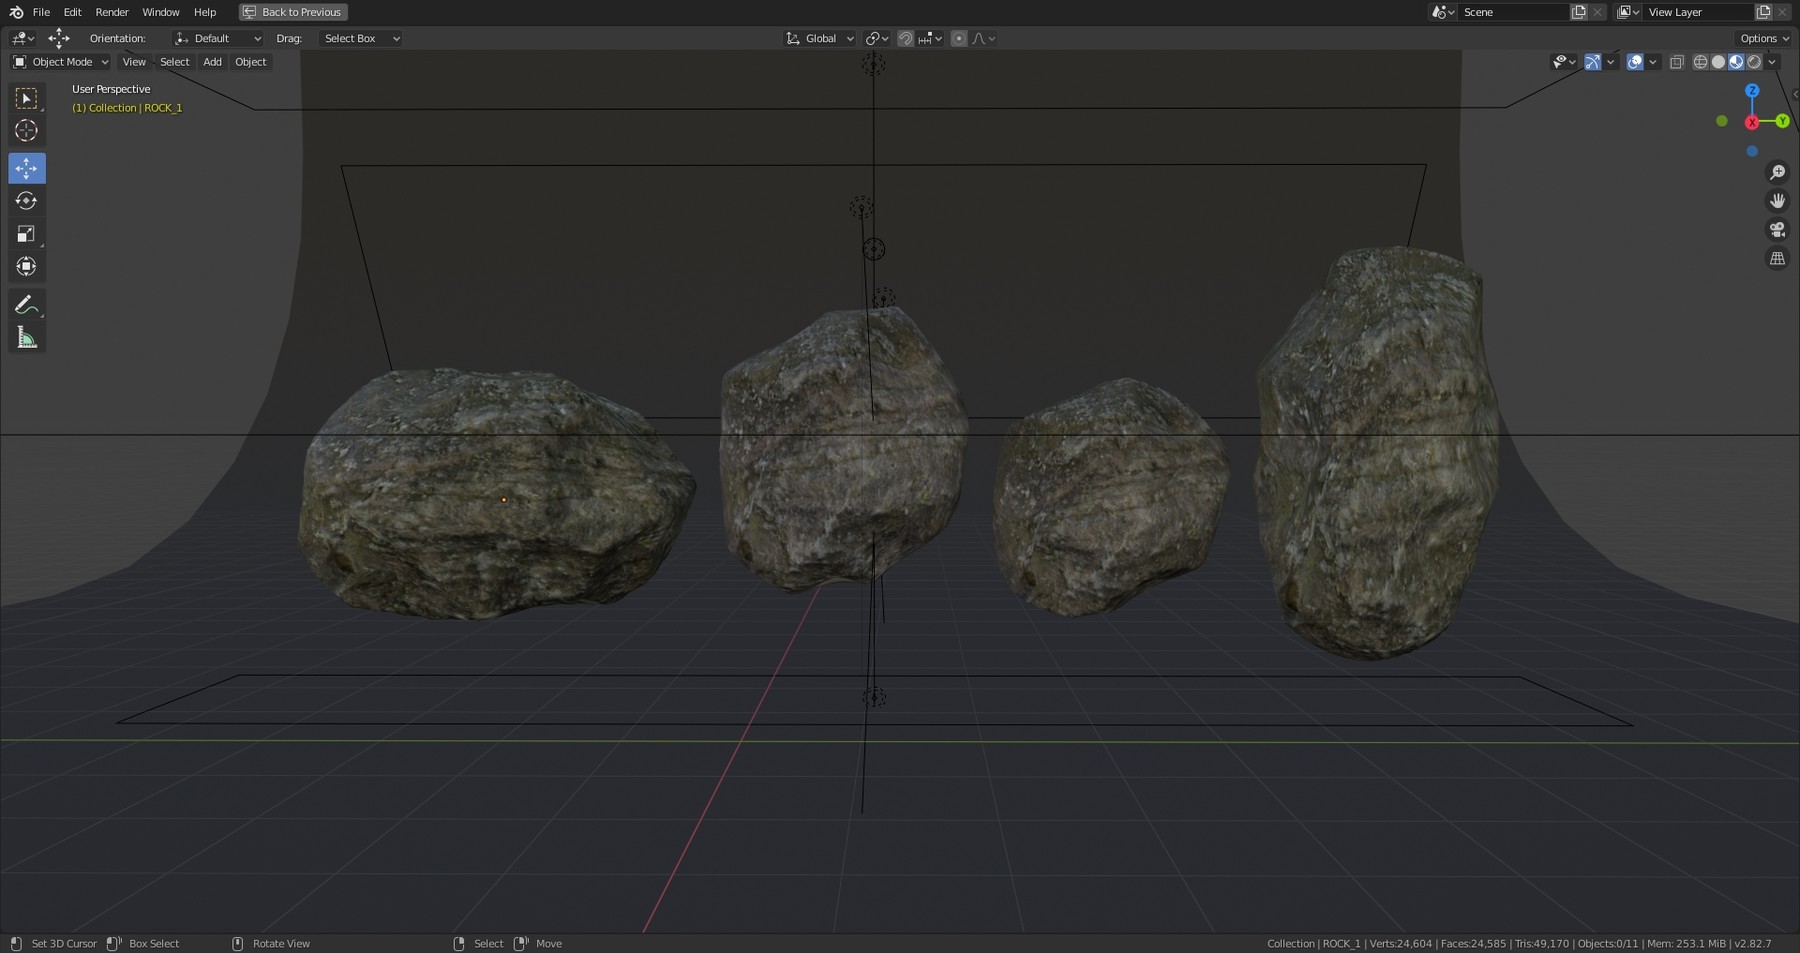Expand the Select Box drag dropdown
1800x953 pixels.
[360, 38]
